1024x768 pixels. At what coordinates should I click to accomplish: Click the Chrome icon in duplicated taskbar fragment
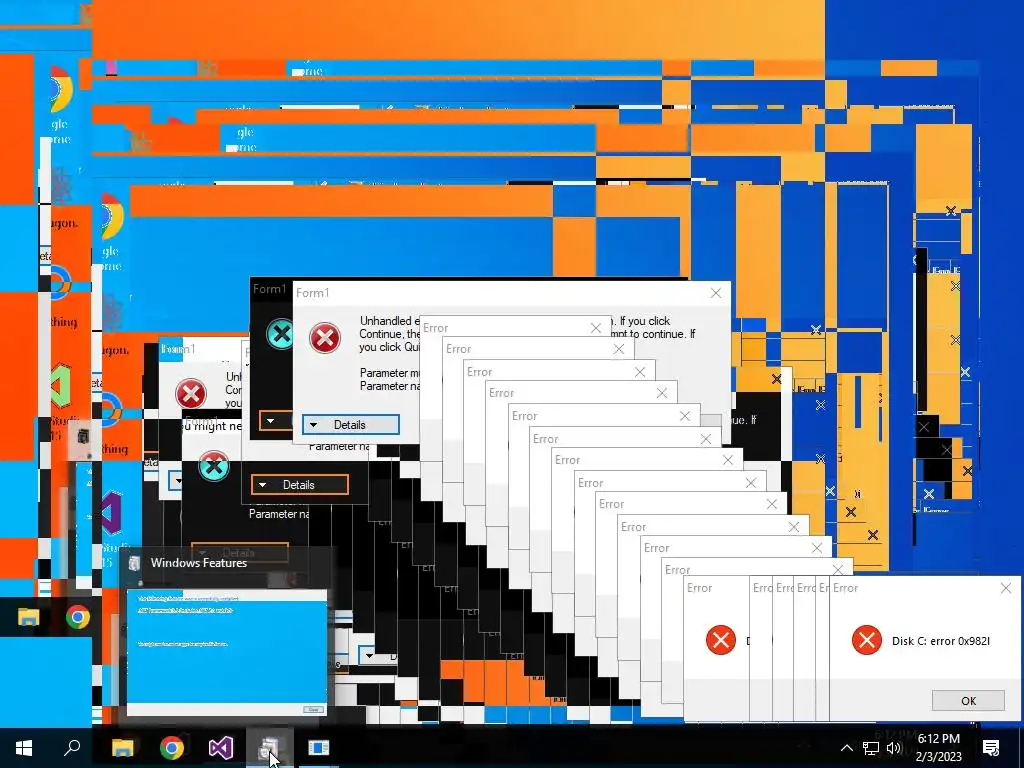tap(78, 617)
